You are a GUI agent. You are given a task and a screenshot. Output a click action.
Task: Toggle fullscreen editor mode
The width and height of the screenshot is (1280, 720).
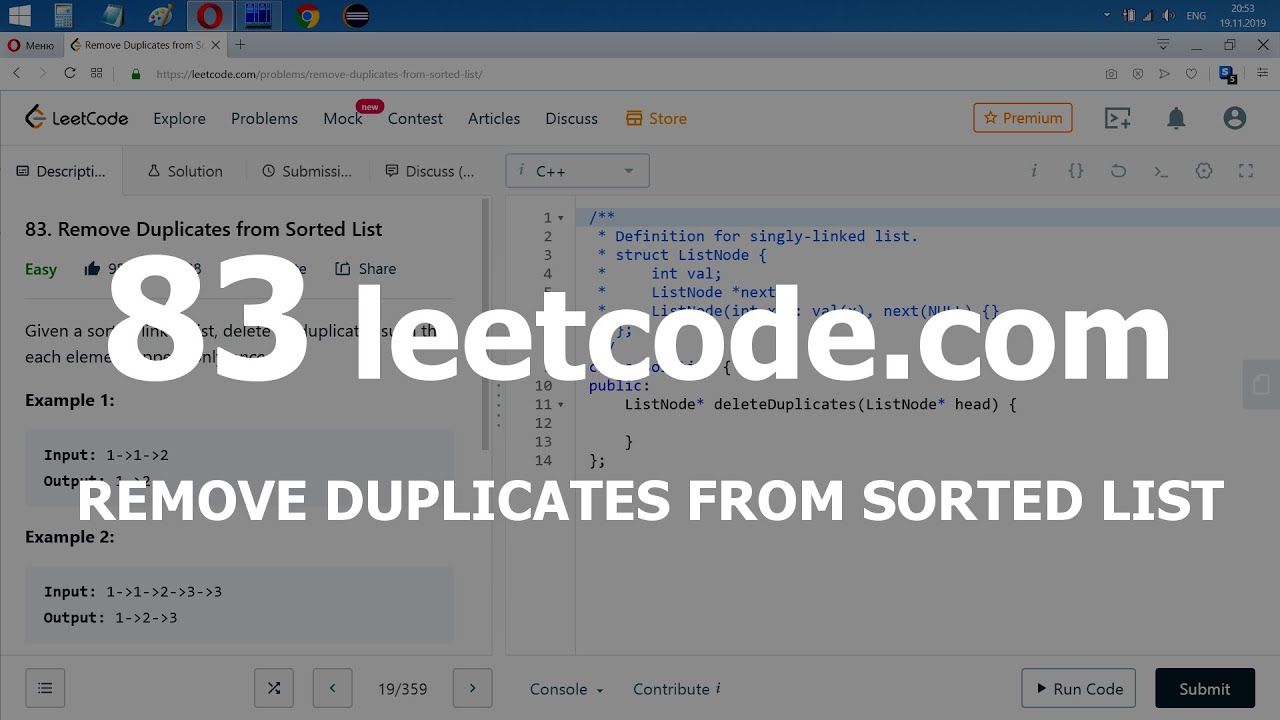click(x=1246, y=171)
